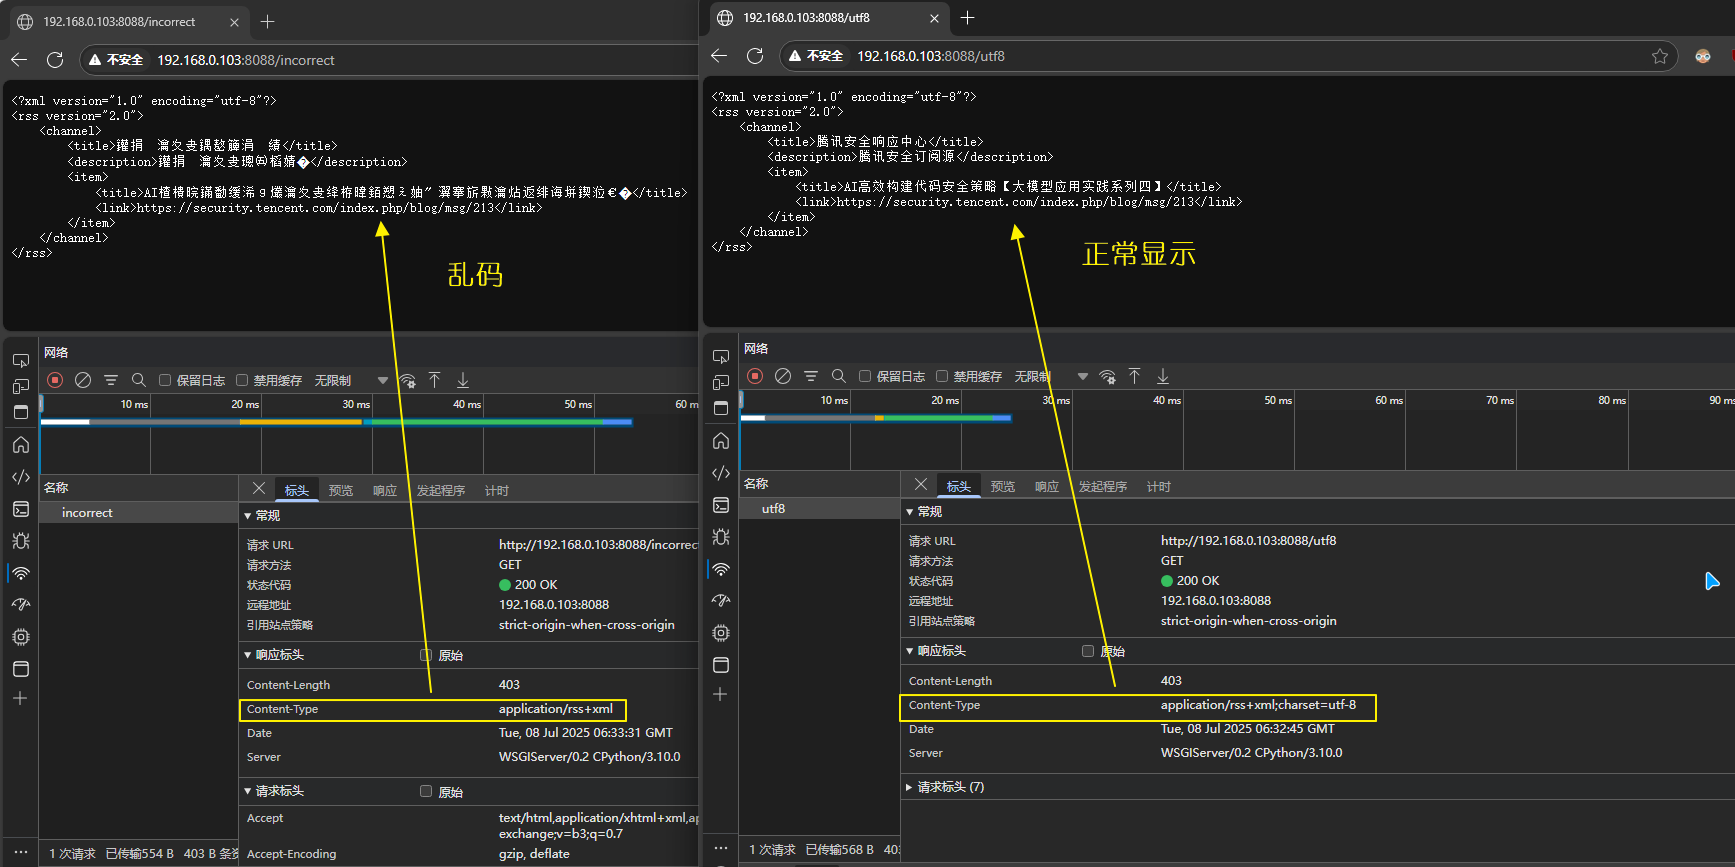The image size is (1735, 867).
Task: Open filter icon in left network toolbar
Action: click(111, 380)
